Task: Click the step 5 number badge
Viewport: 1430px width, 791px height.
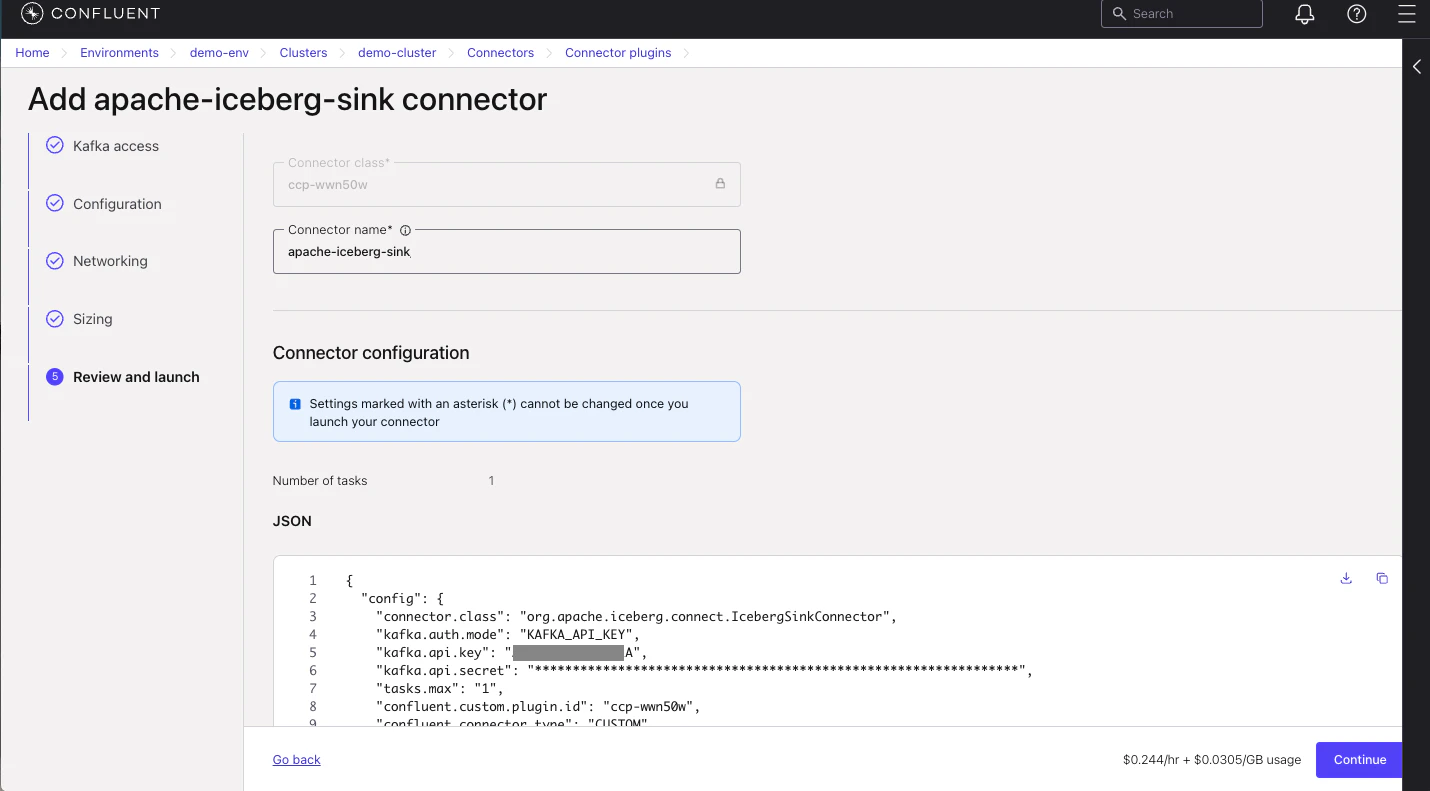Action: click(x=55, y=377)
